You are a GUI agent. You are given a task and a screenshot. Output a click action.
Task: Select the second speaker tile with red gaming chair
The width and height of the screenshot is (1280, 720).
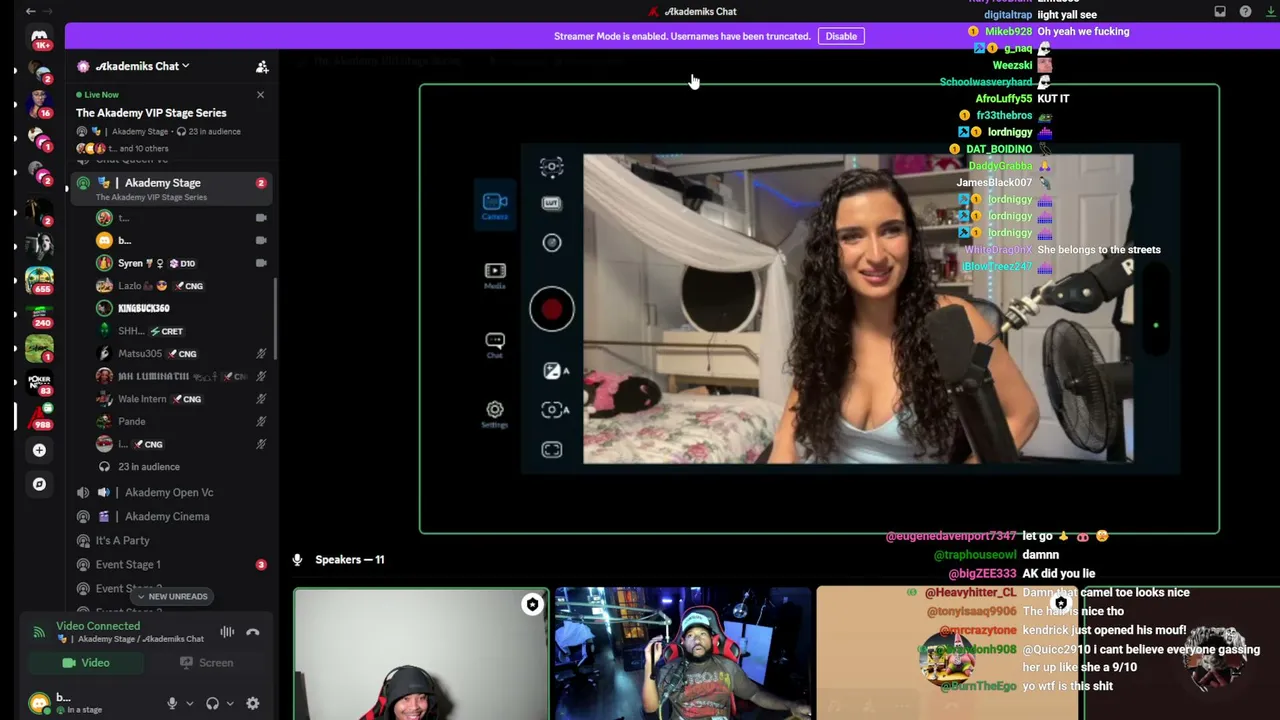click(683, 654)
